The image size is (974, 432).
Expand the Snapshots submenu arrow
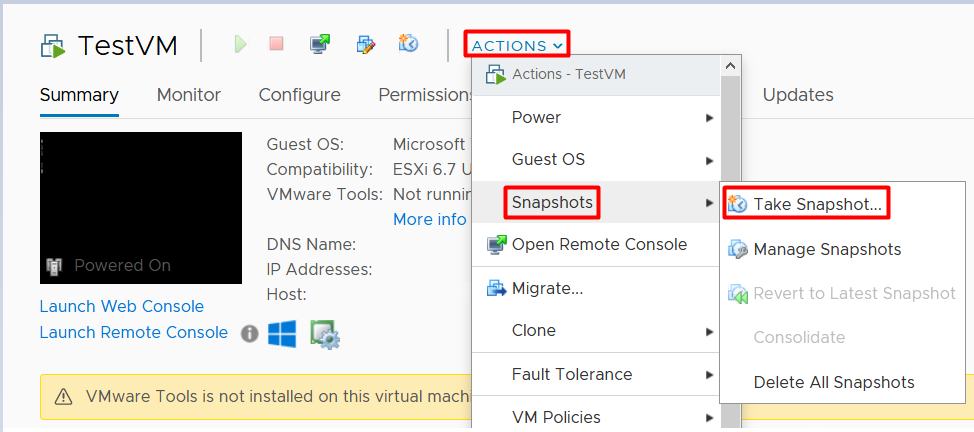click(x=709, y=202)
